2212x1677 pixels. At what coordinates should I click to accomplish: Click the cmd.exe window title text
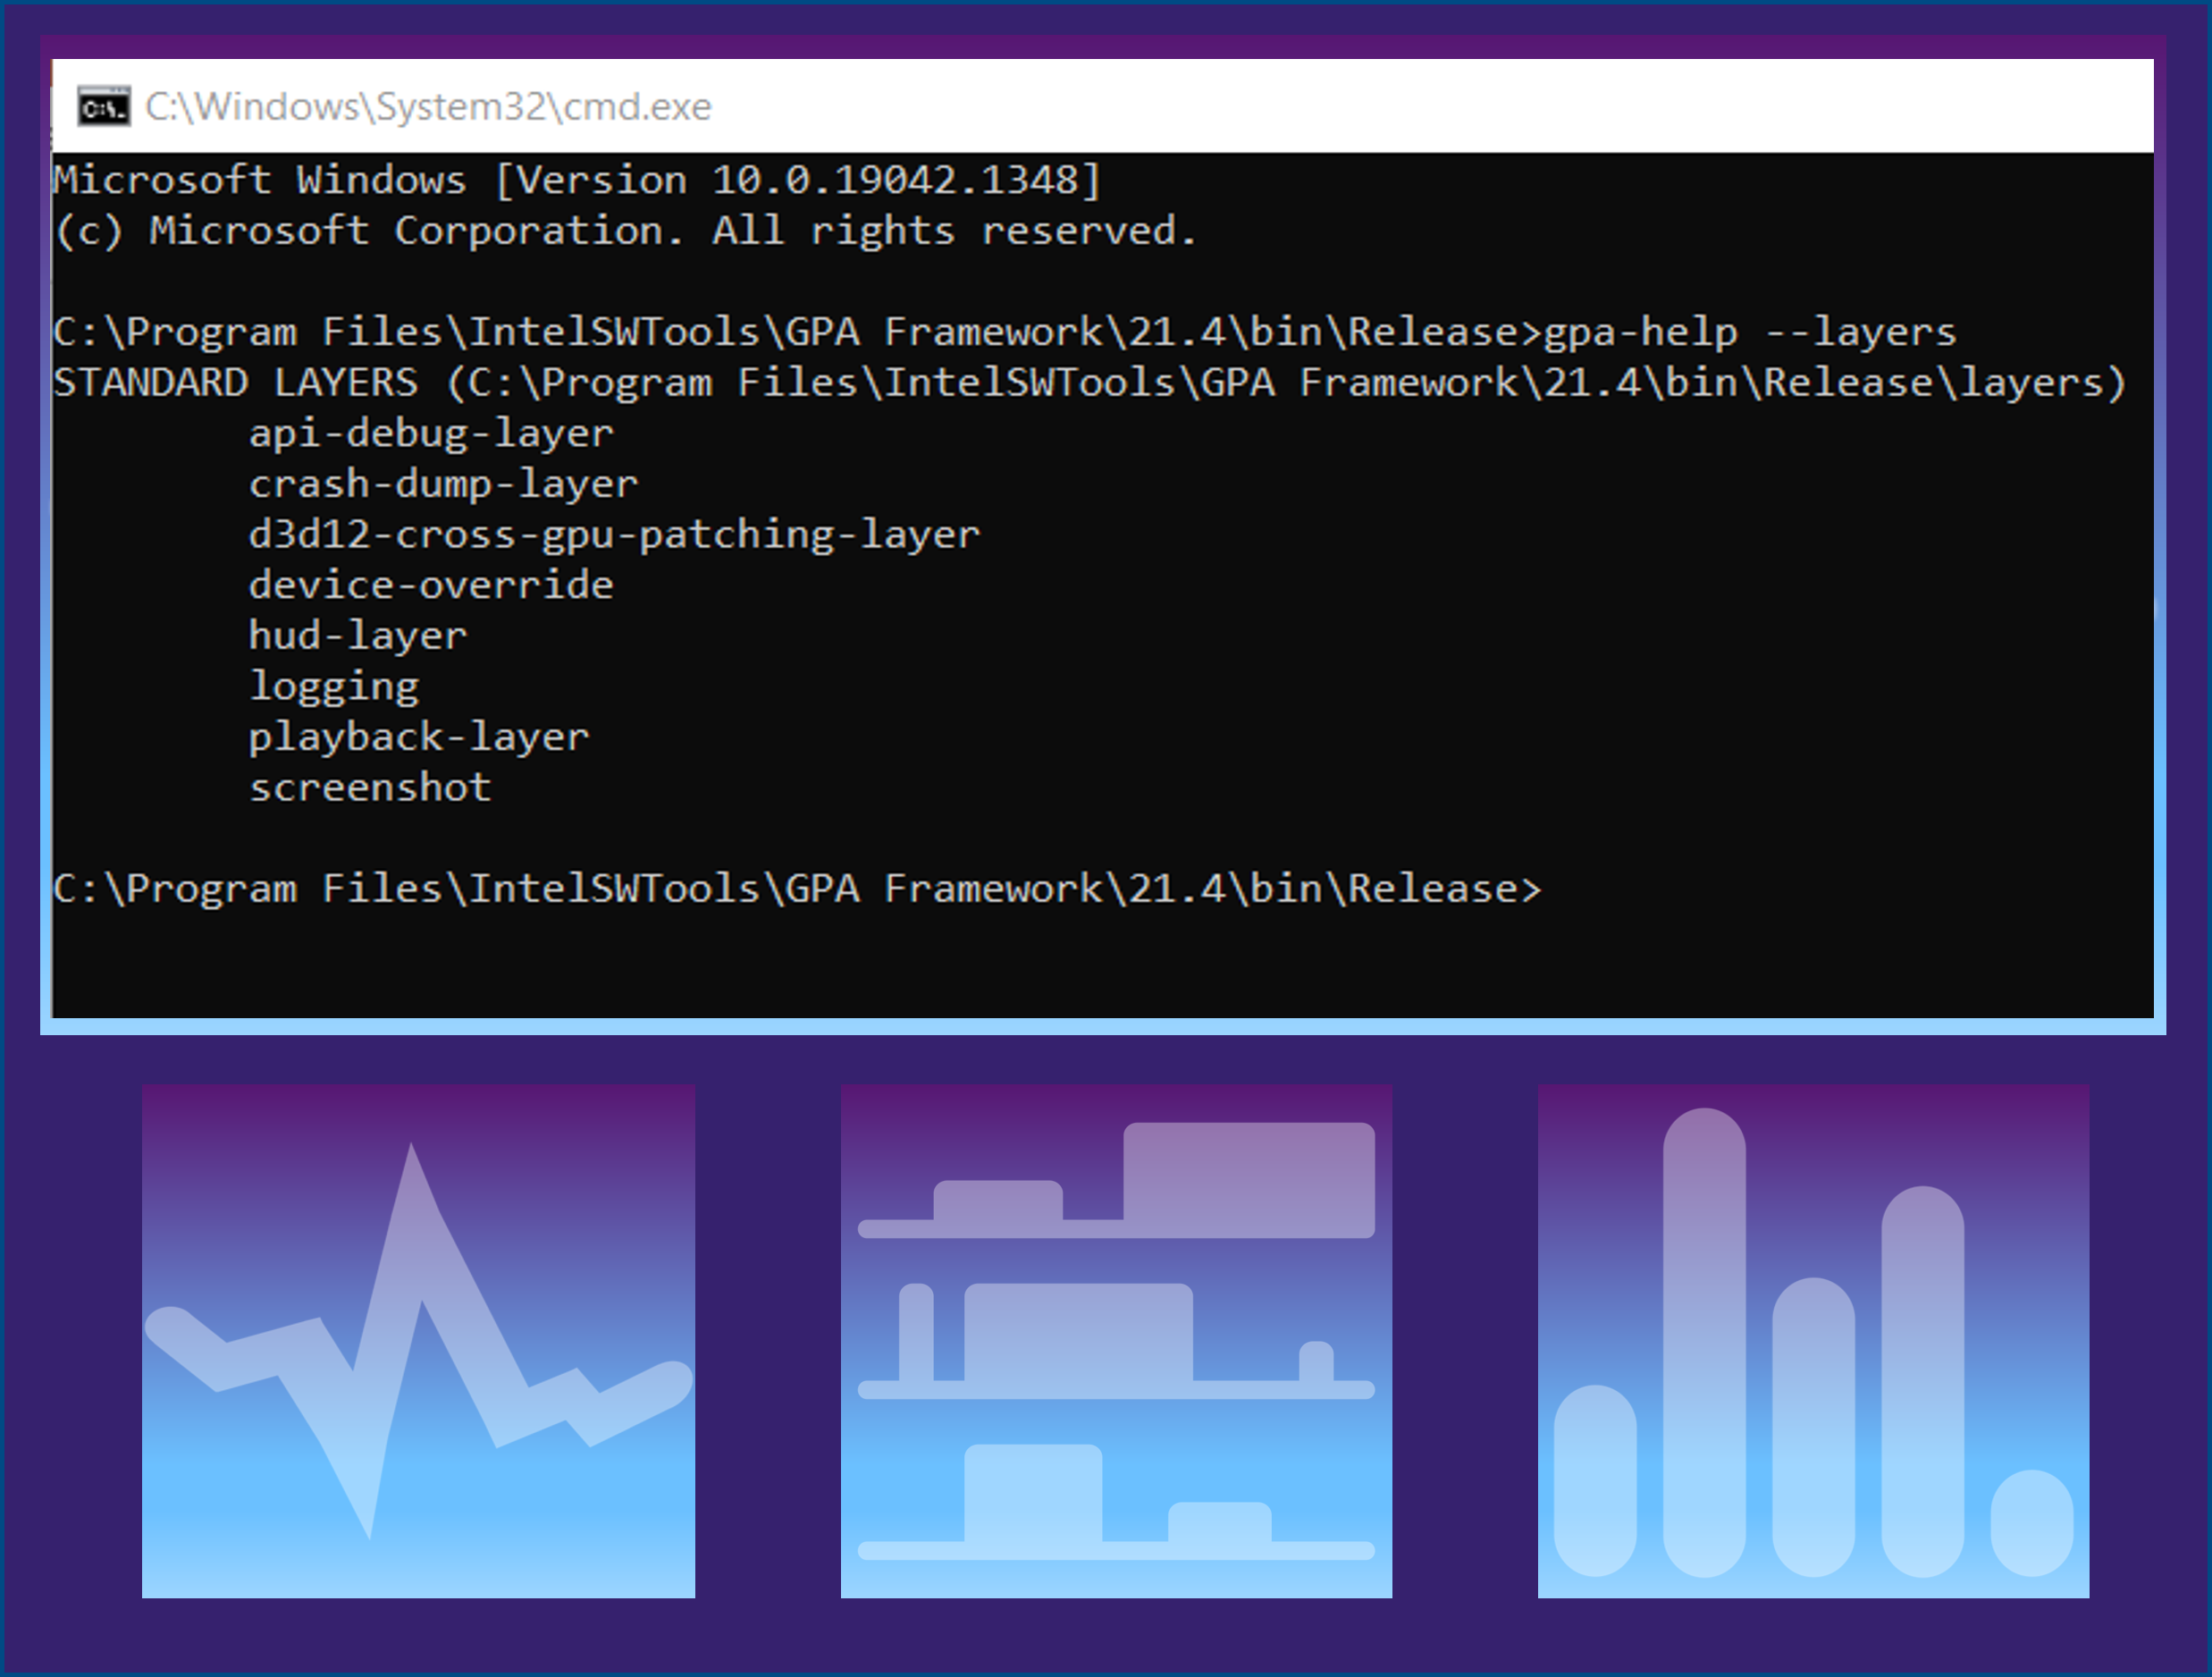pos(430,106)
